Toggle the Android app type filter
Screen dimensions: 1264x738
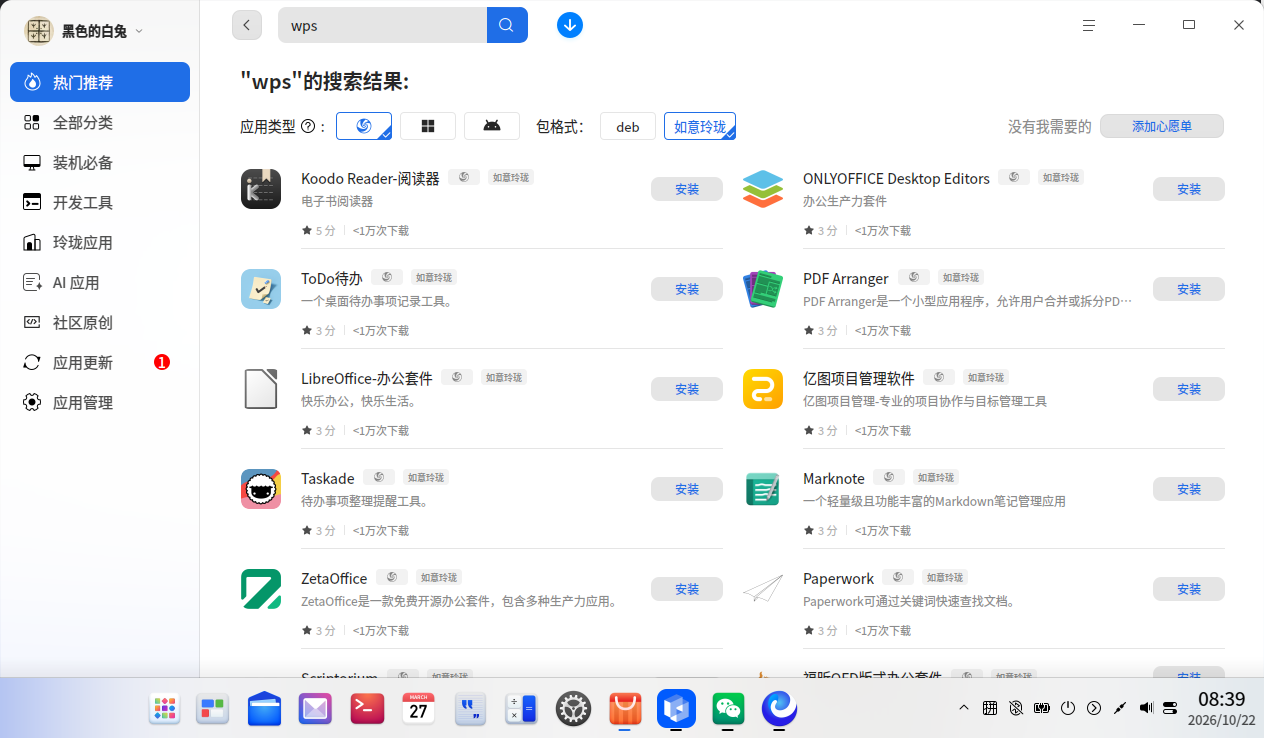coord(492,126)
